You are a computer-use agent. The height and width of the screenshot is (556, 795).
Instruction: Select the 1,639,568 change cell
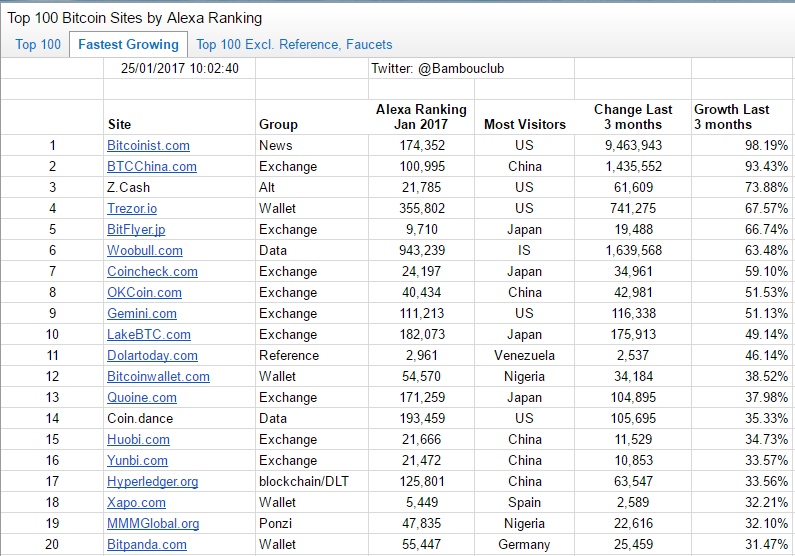point(633,250)
